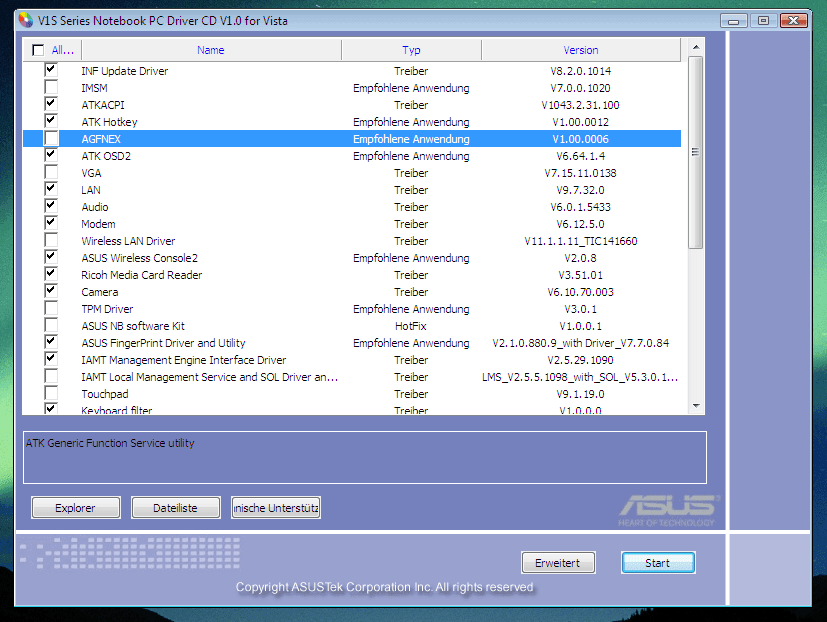Open the Technische Unterstützung button
Viewport: 827px width, 622px height.
tap(276, 508)
